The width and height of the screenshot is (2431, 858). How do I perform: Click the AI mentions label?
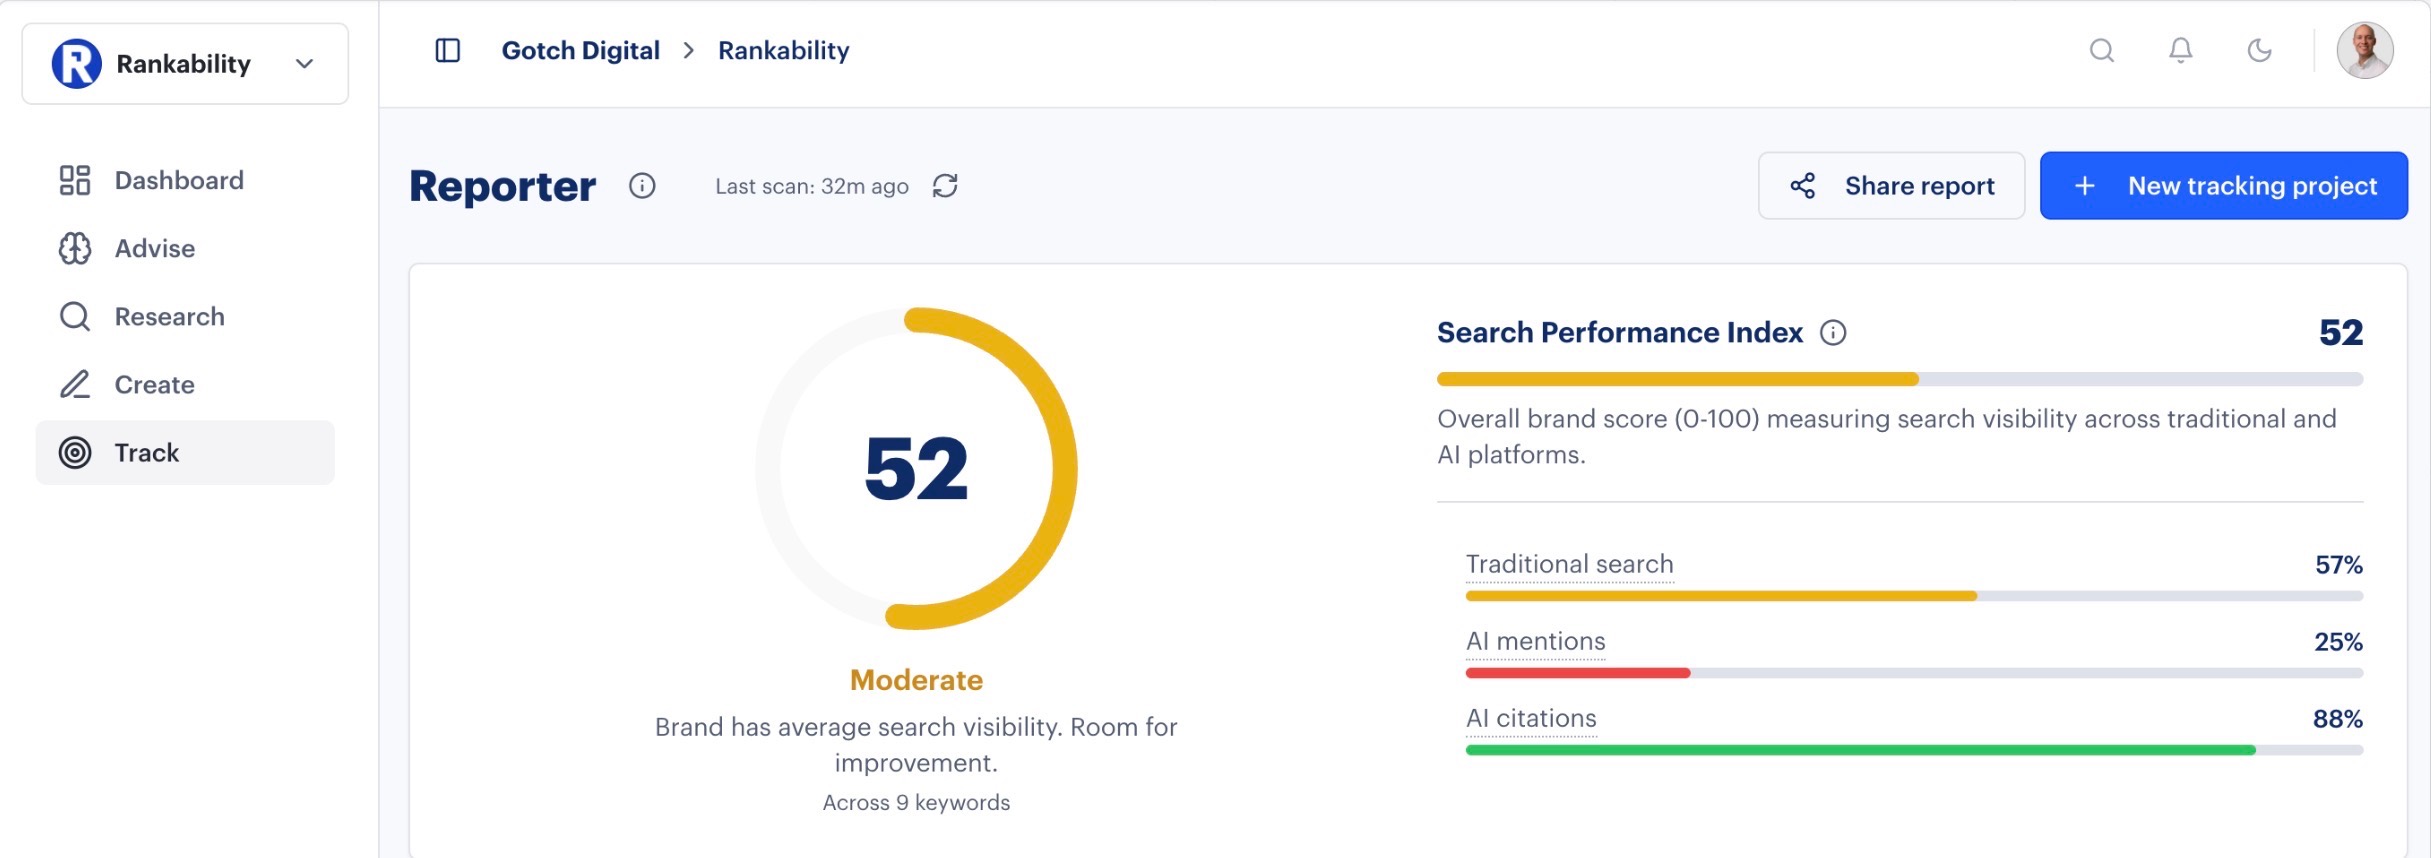[1535, 641]
